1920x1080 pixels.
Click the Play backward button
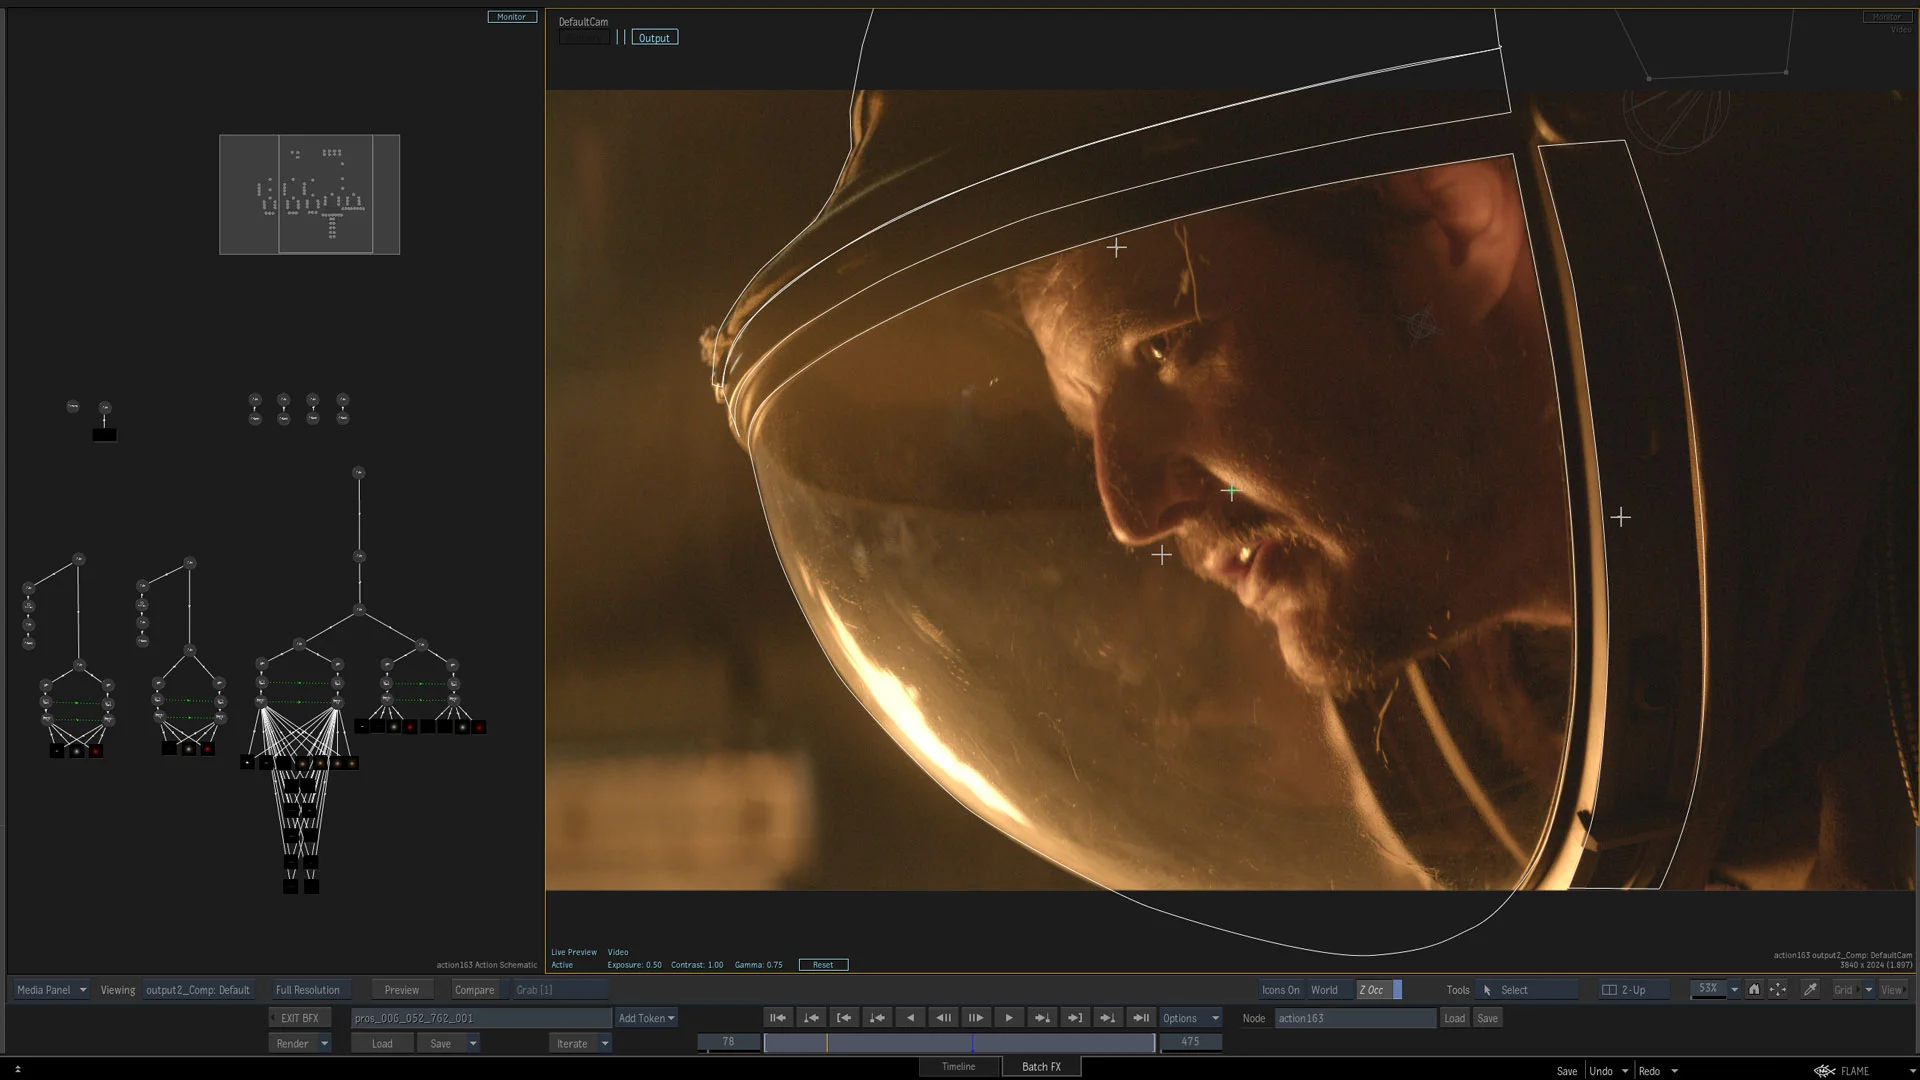(910, 1018)
